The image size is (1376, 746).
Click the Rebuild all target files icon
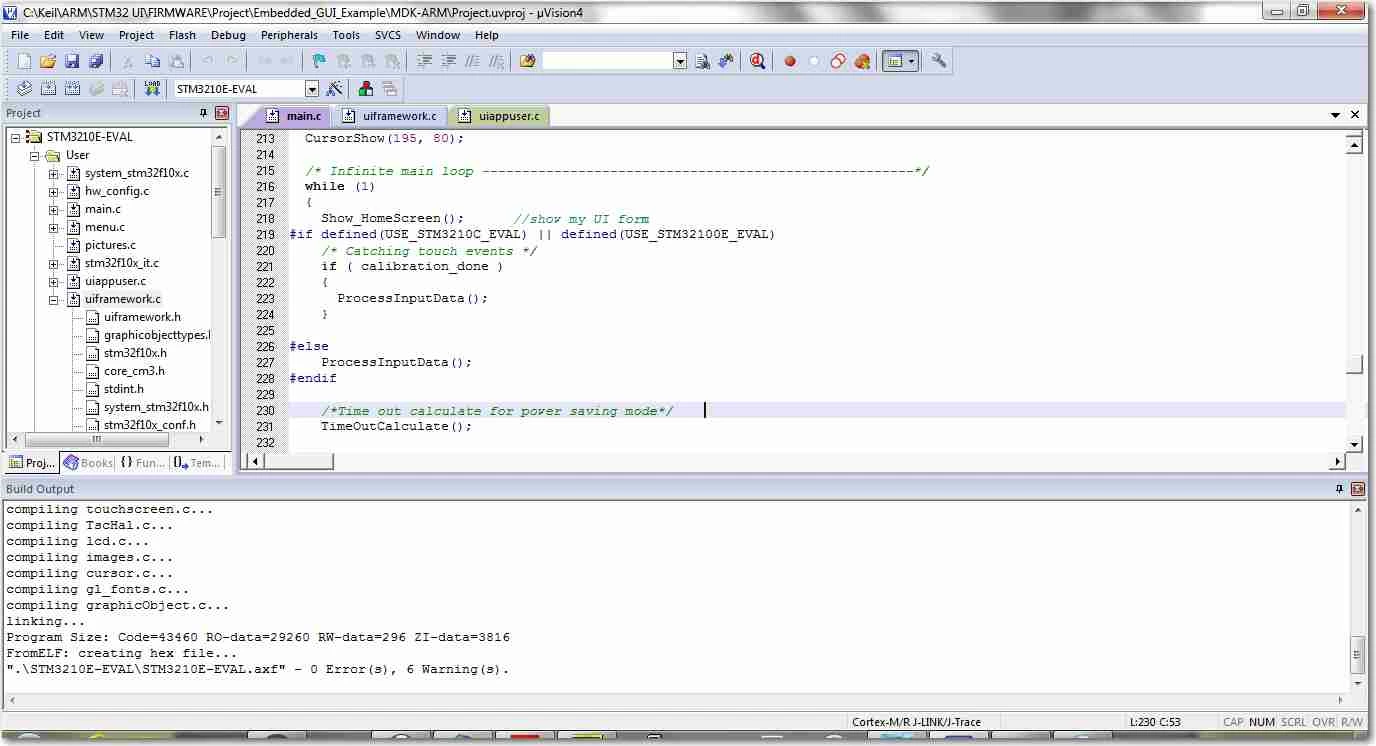71,89
